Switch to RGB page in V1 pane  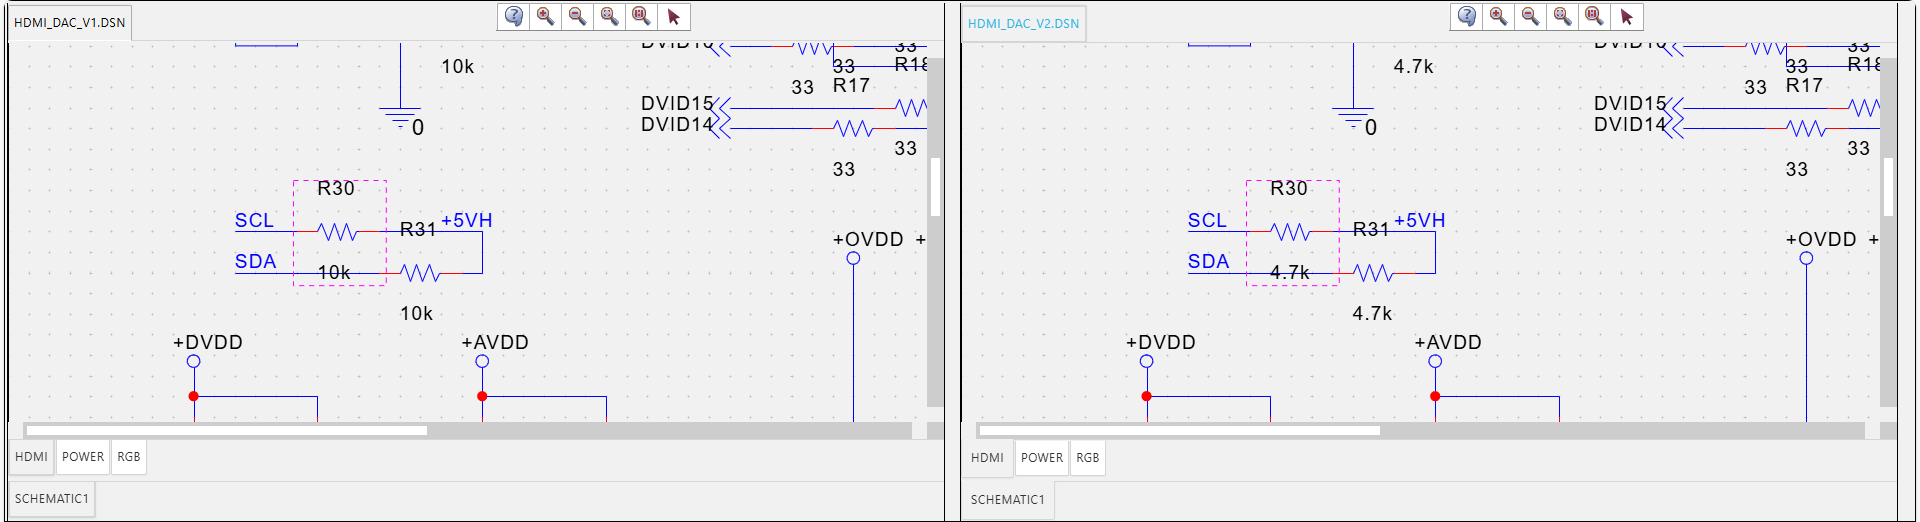pyautogui.click(x=129, y=457)
